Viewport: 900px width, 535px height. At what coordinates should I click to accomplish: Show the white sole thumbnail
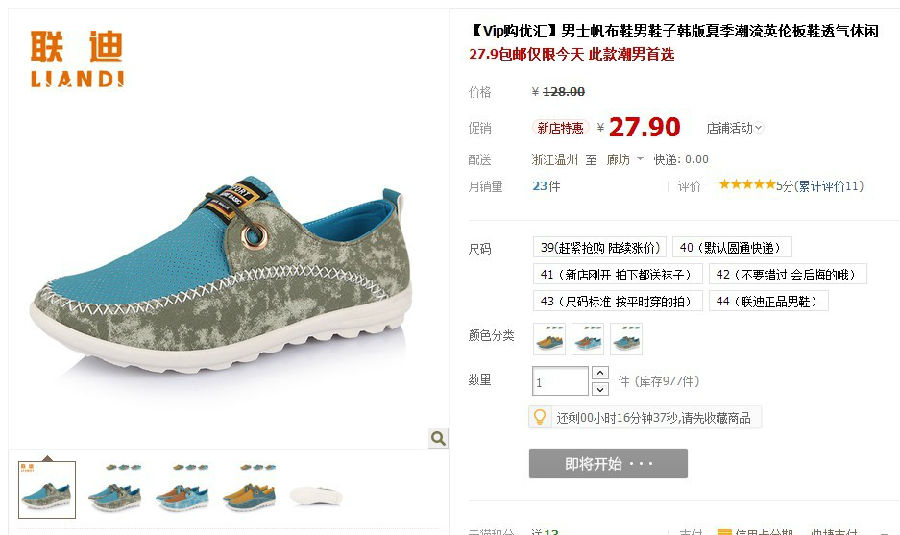point(316,490)
